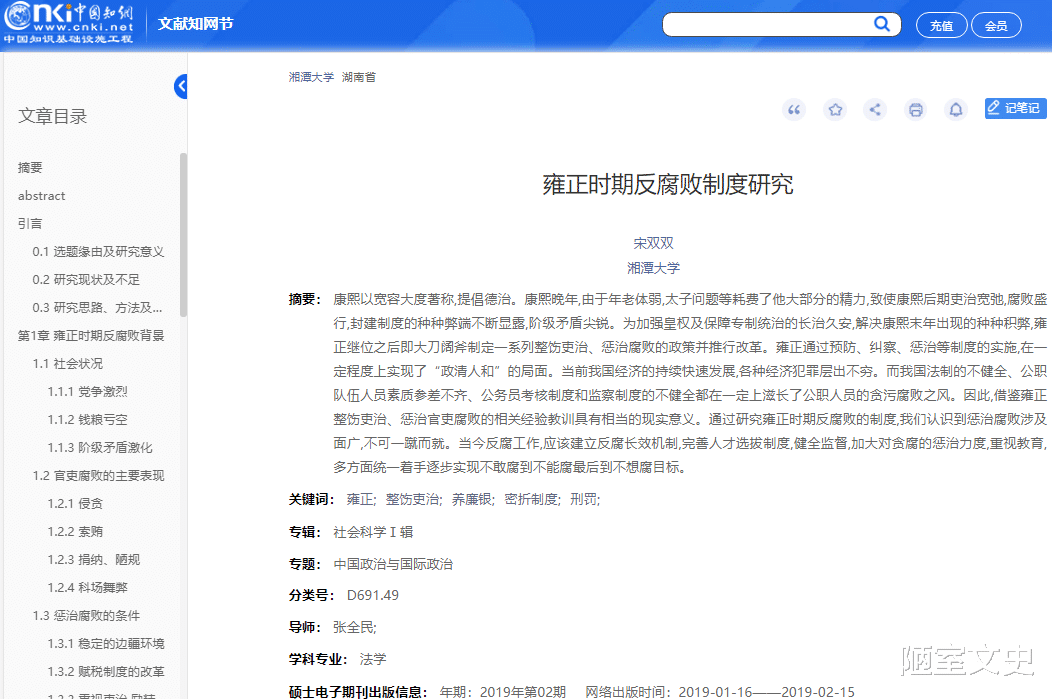Open section 1.1.2 钱粮亏空
The width and height of the screenshot is (1052, 699).
(87, 420)
